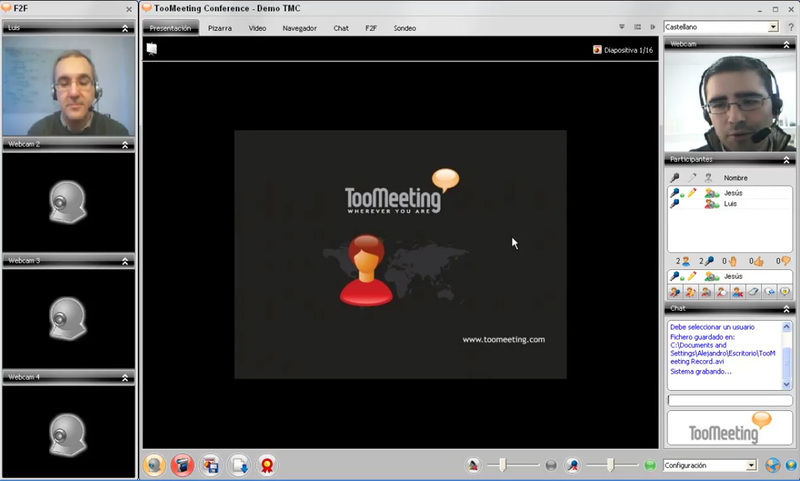This screenshot has width=800, height=481.
Task: Toggle the webcam button in bottom toolbar
Action: (x=154, y=465)
